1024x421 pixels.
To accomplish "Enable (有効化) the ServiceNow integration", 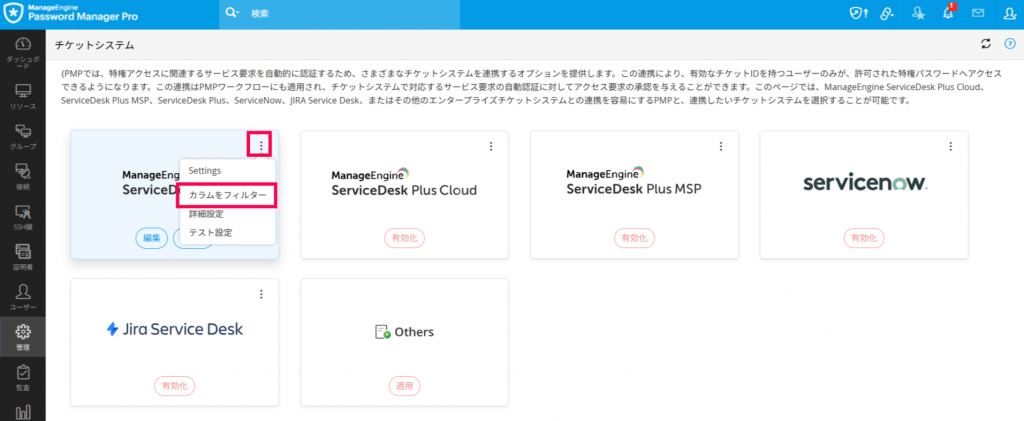I will [864, 238].
